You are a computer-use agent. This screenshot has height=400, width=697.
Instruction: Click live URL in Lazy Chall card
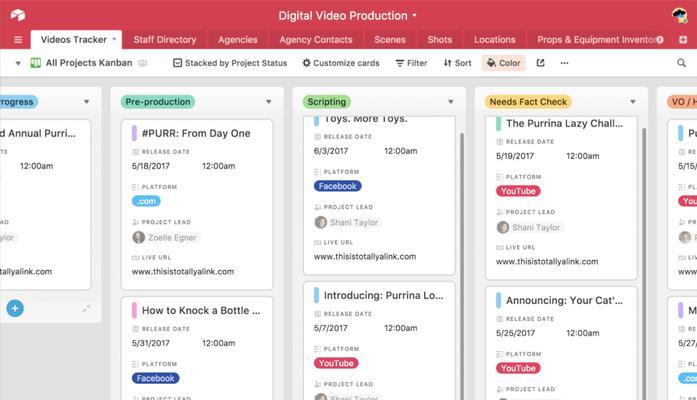[x=547, y=262]
